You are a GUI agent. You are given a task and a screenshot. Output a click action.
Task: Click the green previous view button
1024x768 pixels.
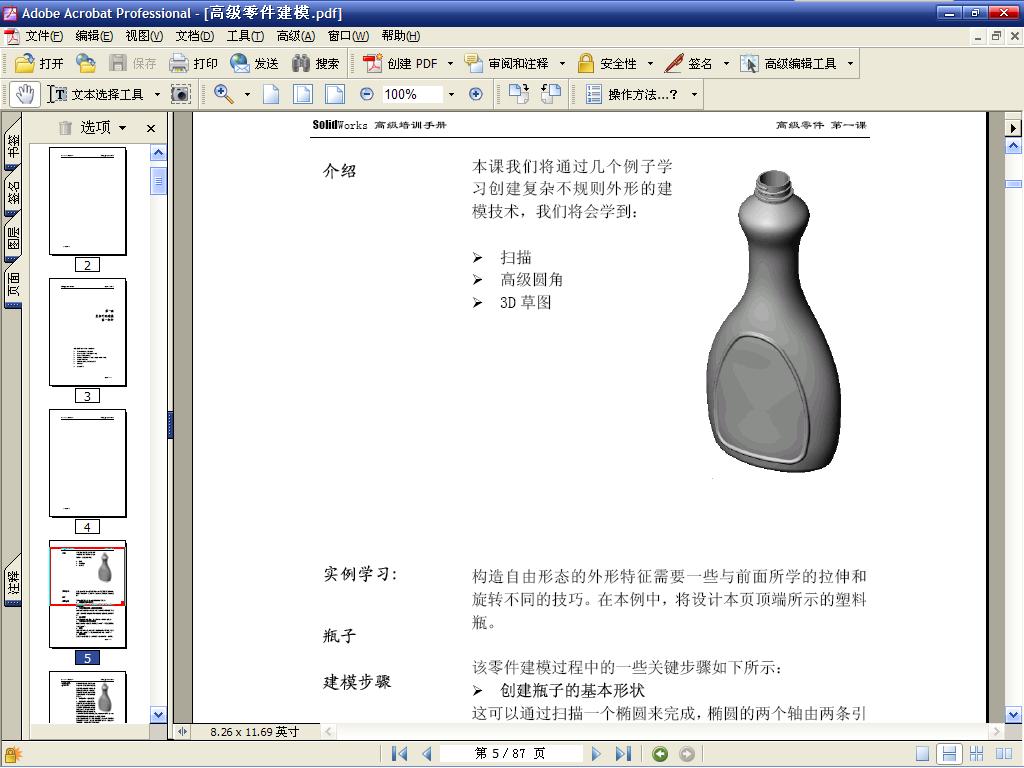coord(660,754)
